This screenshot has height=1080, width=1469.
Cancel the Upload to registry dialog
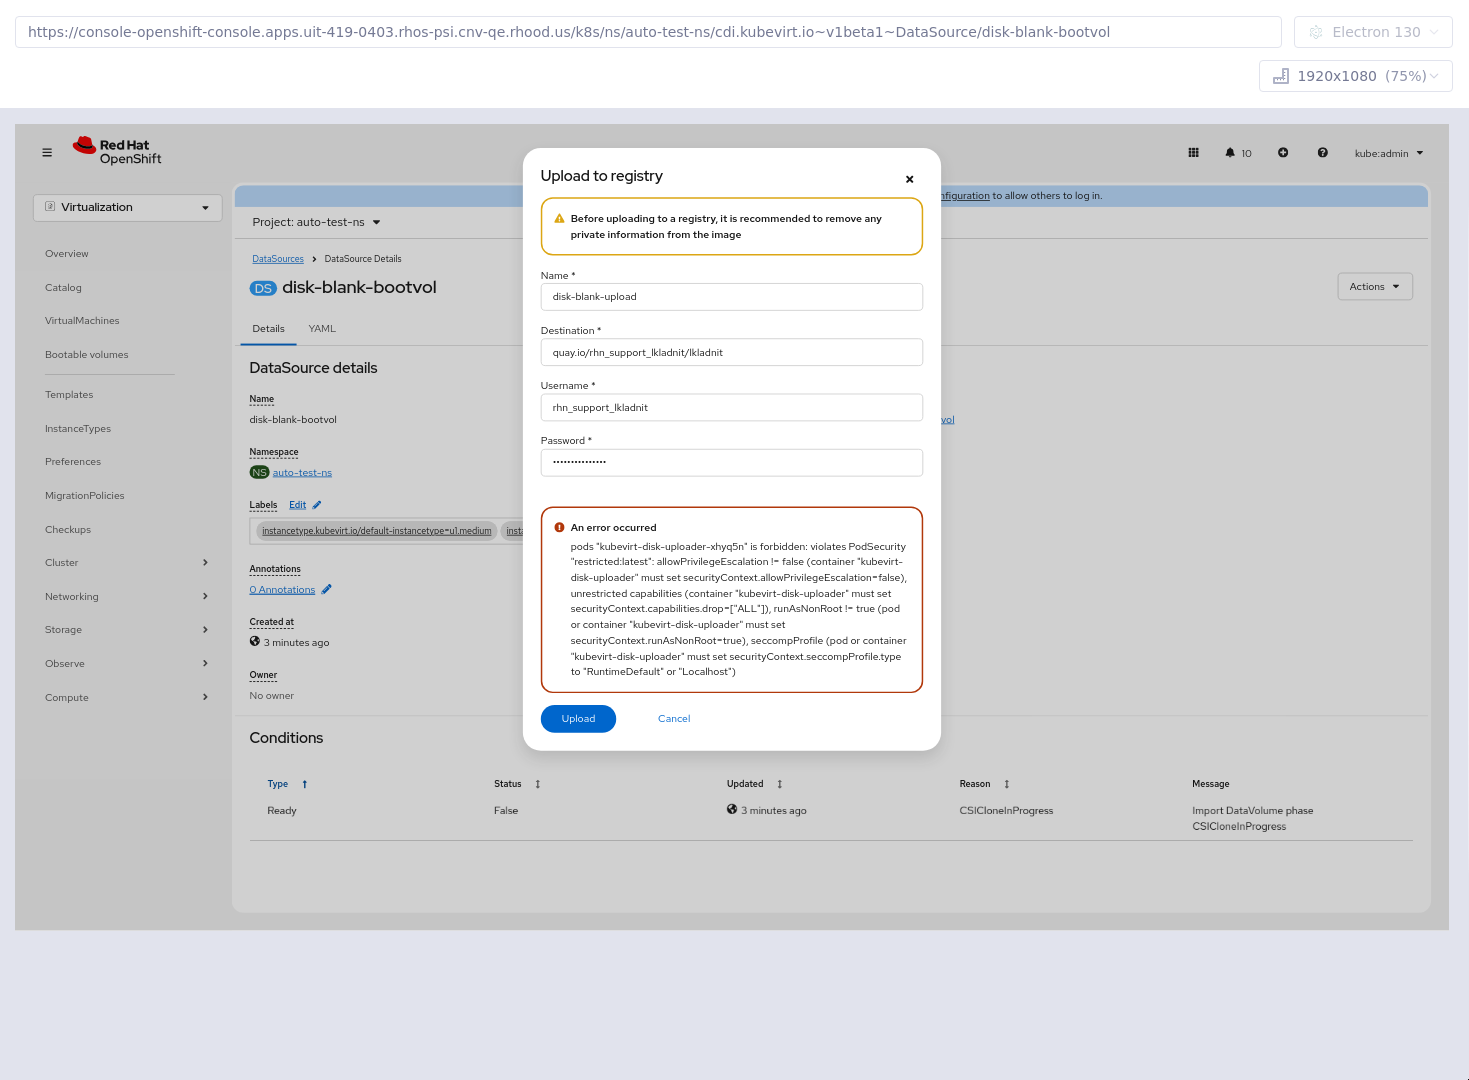674,719
